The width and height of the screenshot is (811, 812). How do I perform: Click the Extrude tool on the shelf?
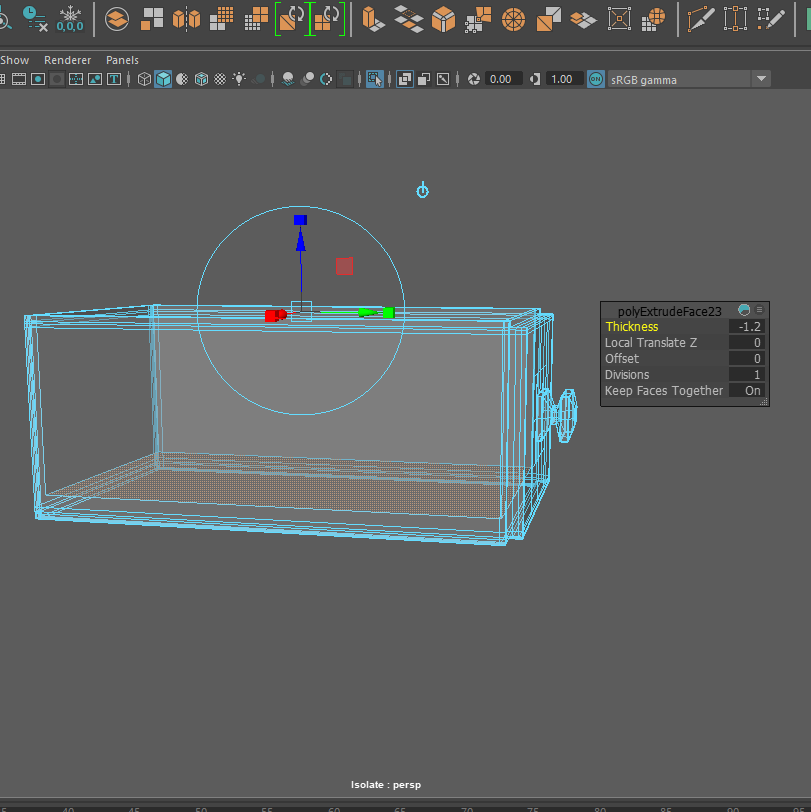tap(372, 18)
